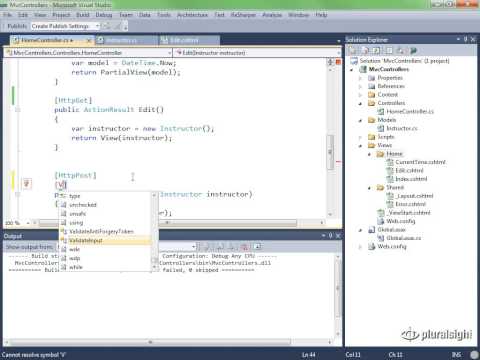Open the Show output from dropdown
Screen dimensions: 480x360
pyautogui.click(x=194, y=247)
